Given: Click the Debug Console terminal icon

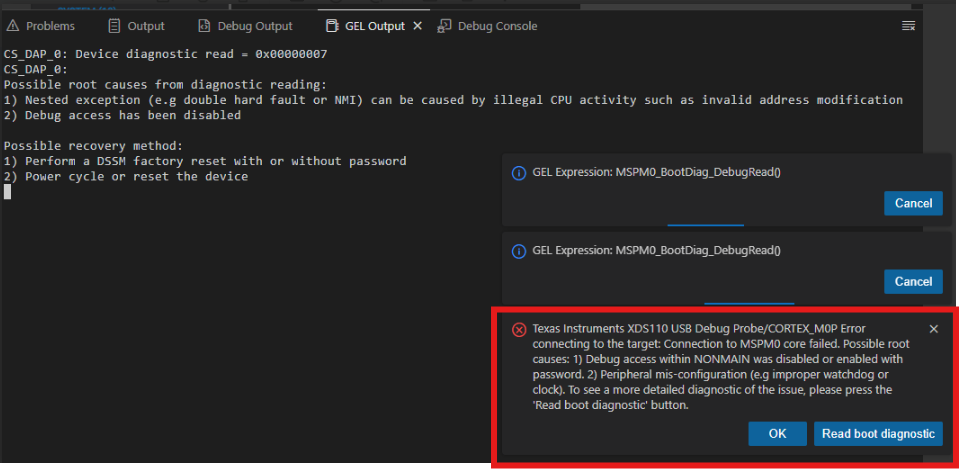Looking at the screenshot, I should (x=445, y=26).
